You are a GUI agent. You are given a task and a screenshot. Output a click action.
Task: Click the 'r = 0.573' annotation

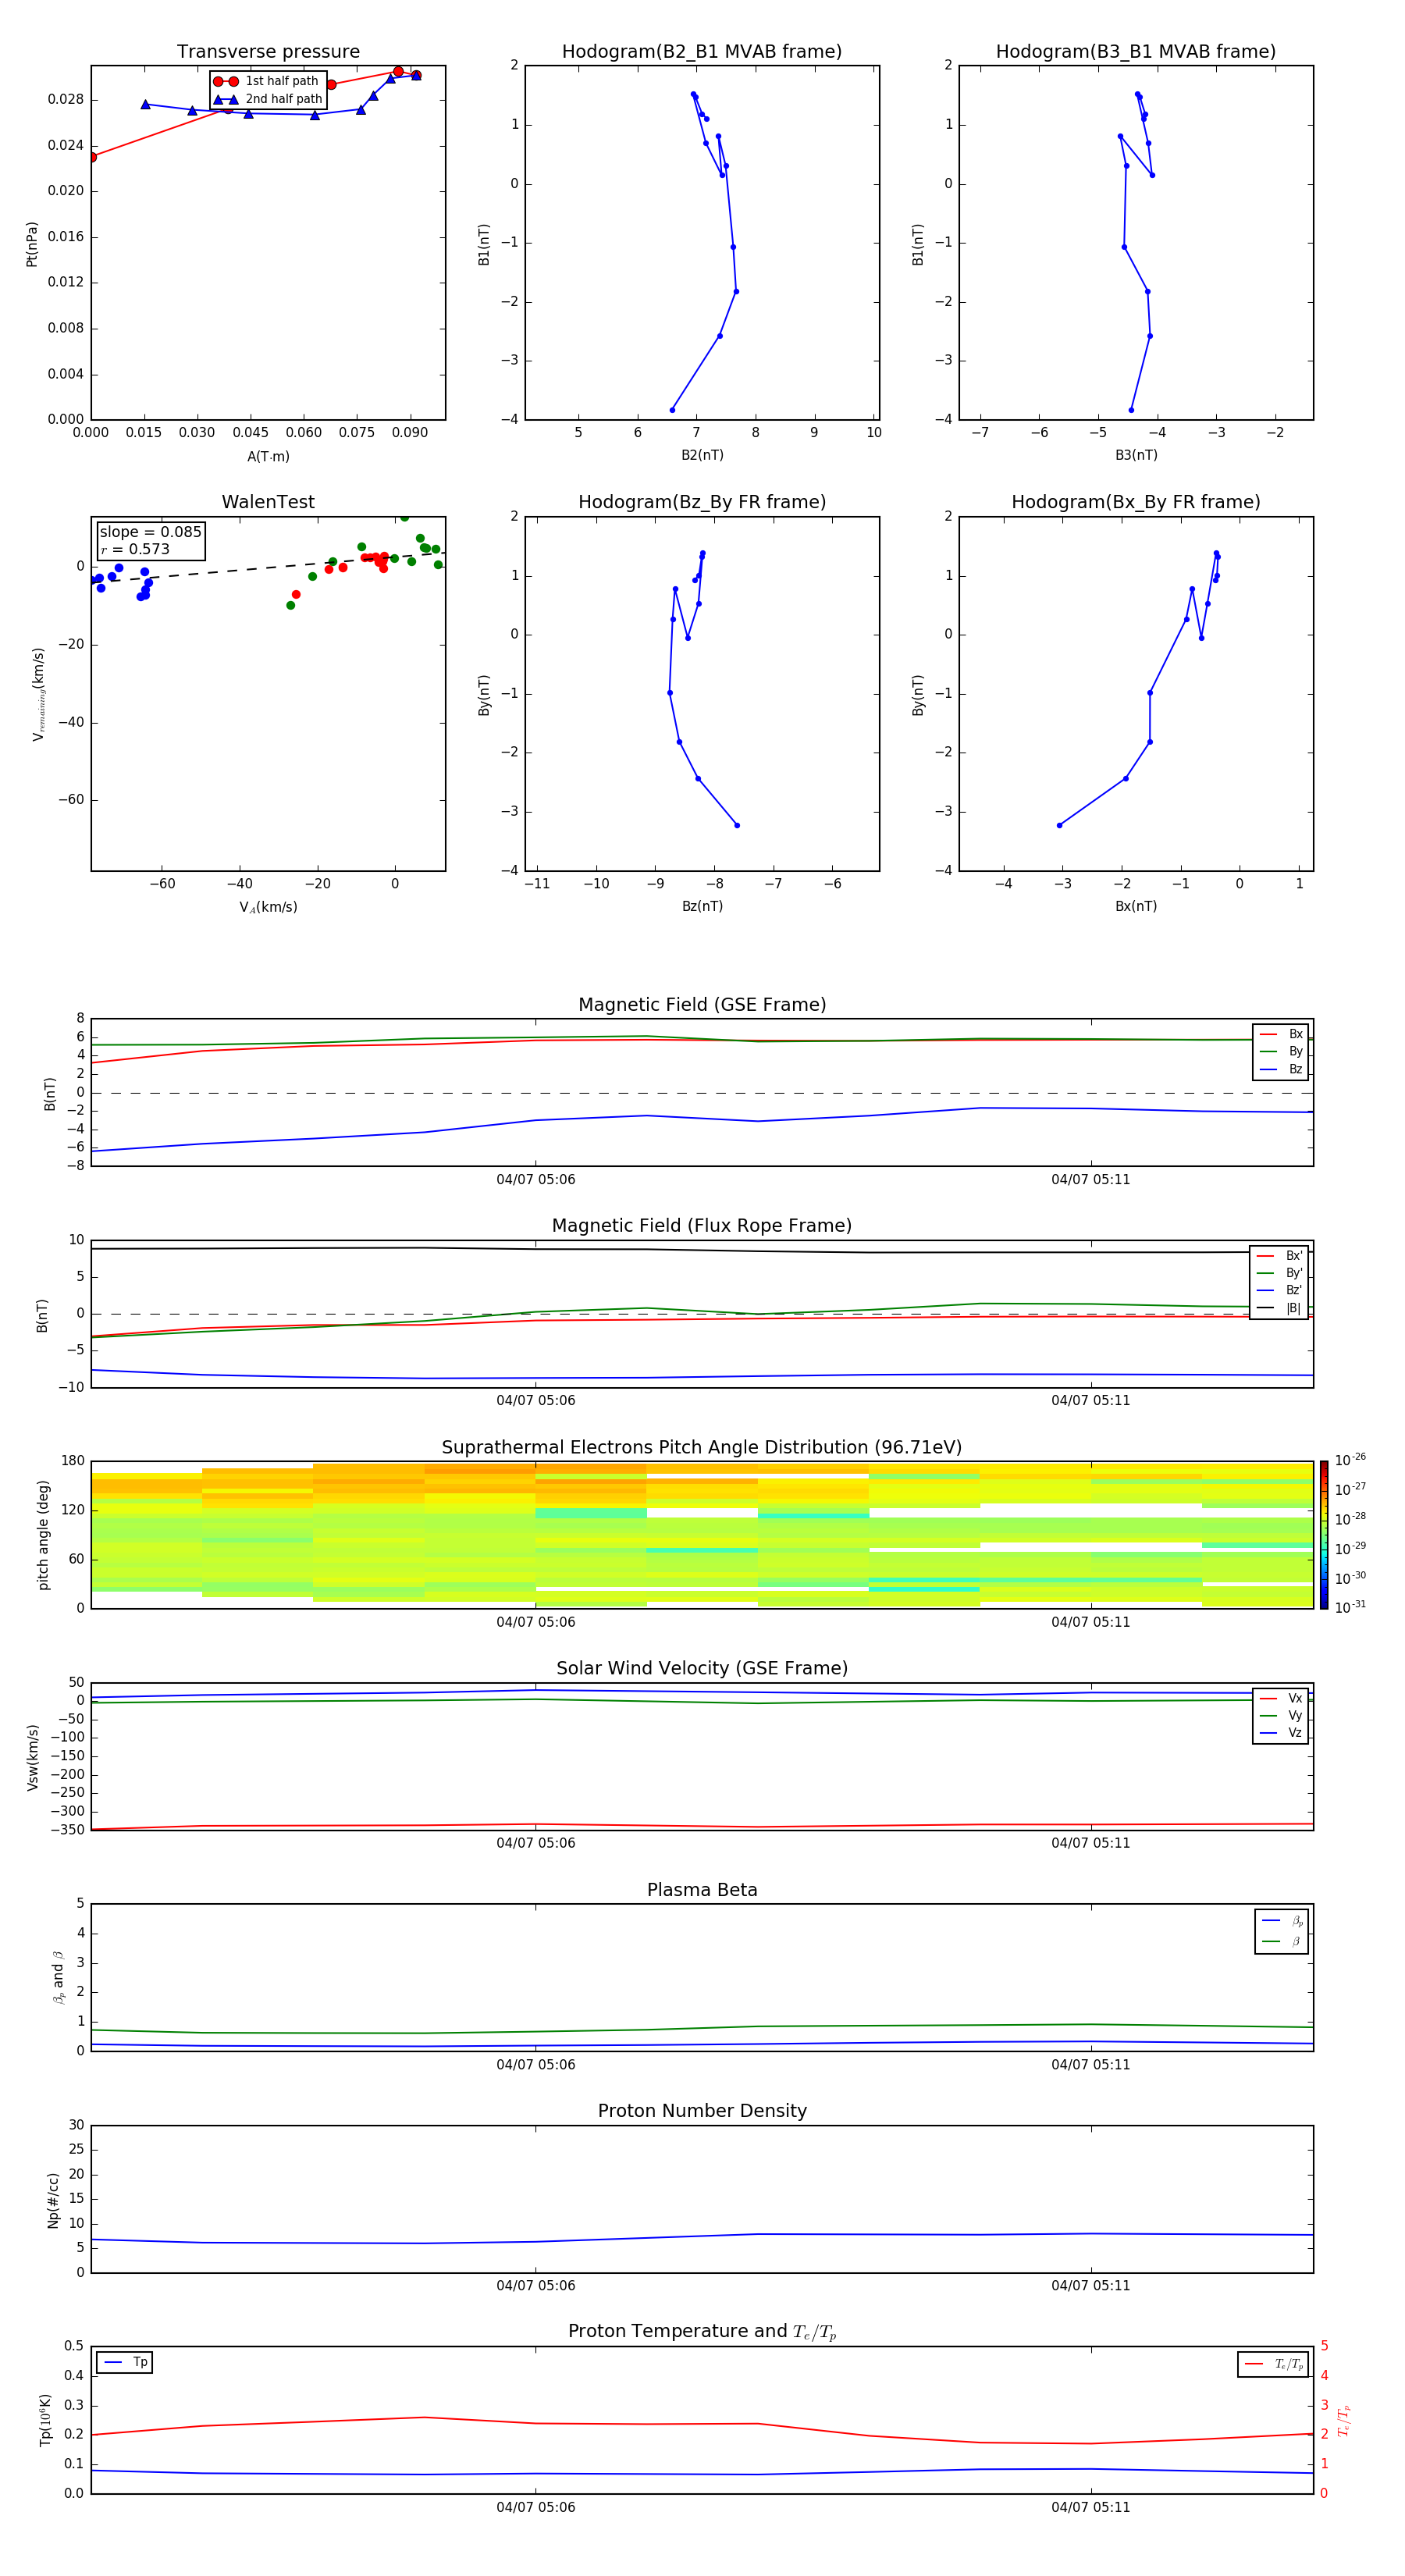[135, 549]
